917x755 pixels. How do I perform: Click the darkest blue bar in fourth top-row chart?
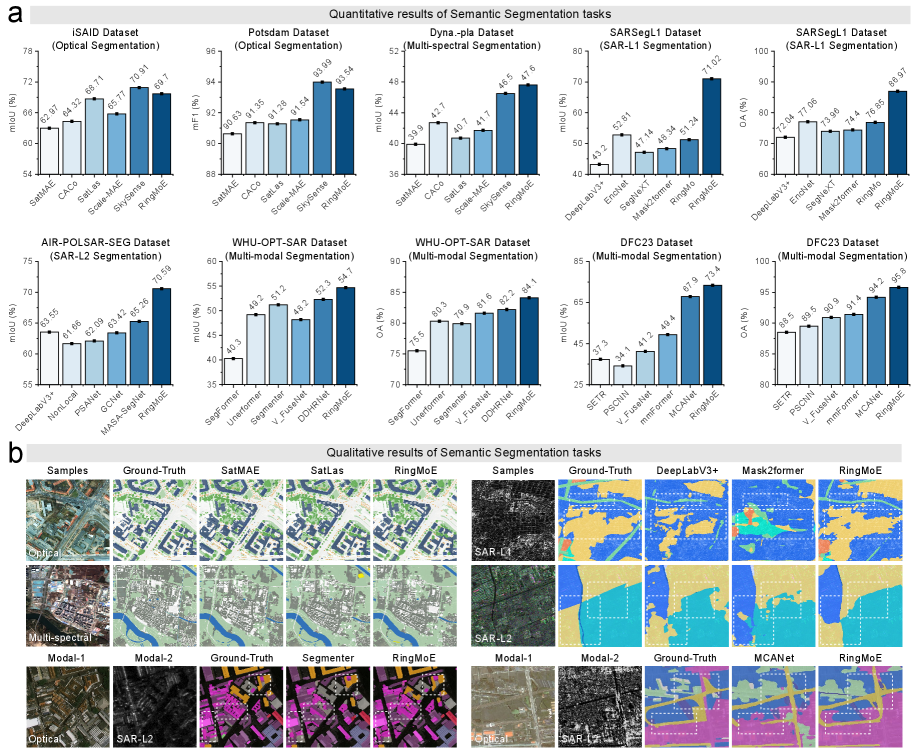coord(711,126)
